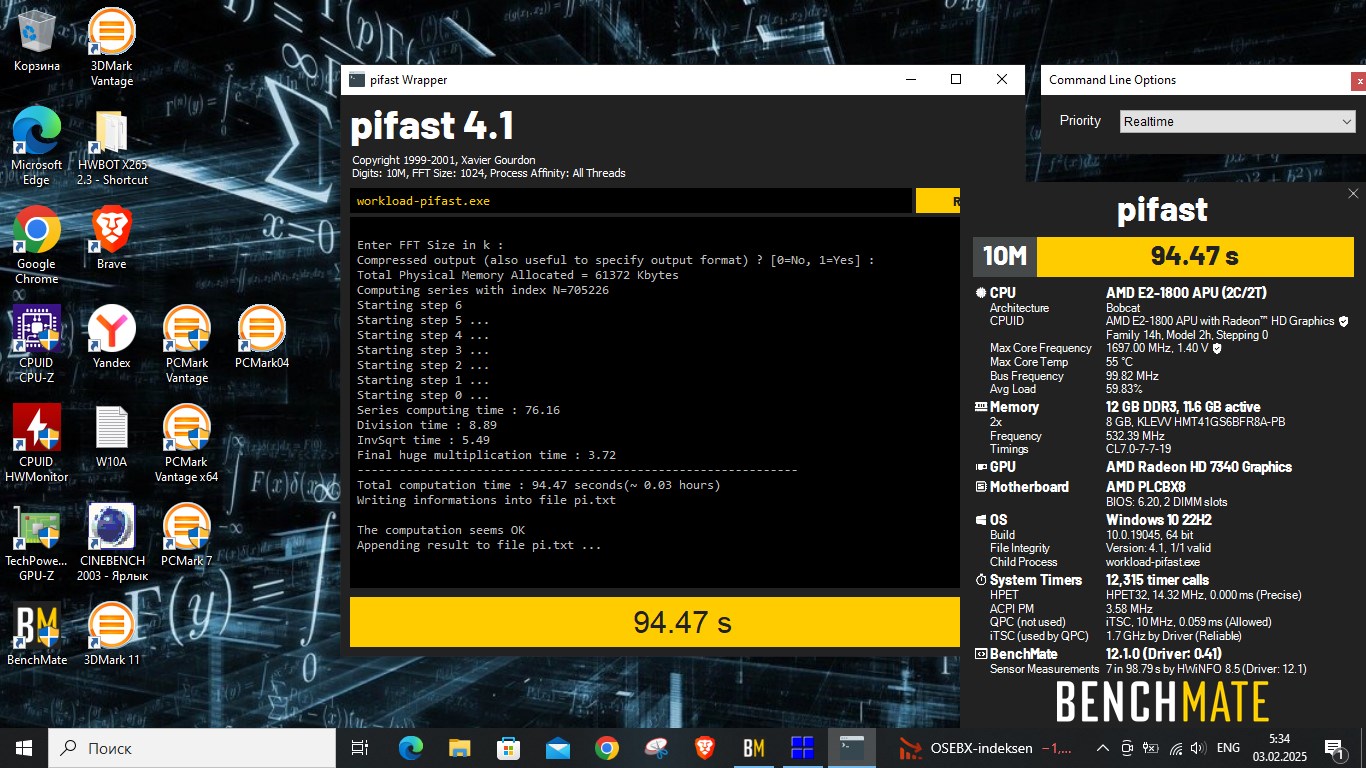Close the Command Line Options window

coord(1358,81)
